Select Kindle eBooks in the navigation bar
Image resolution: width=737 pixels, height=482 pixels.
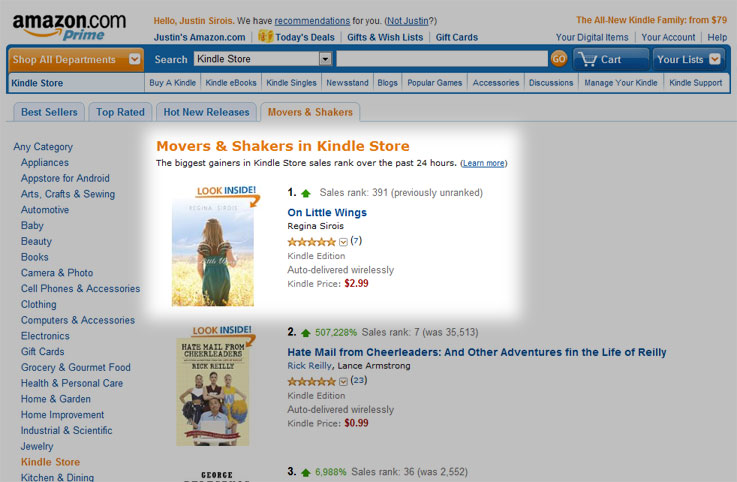pos(232,83)
